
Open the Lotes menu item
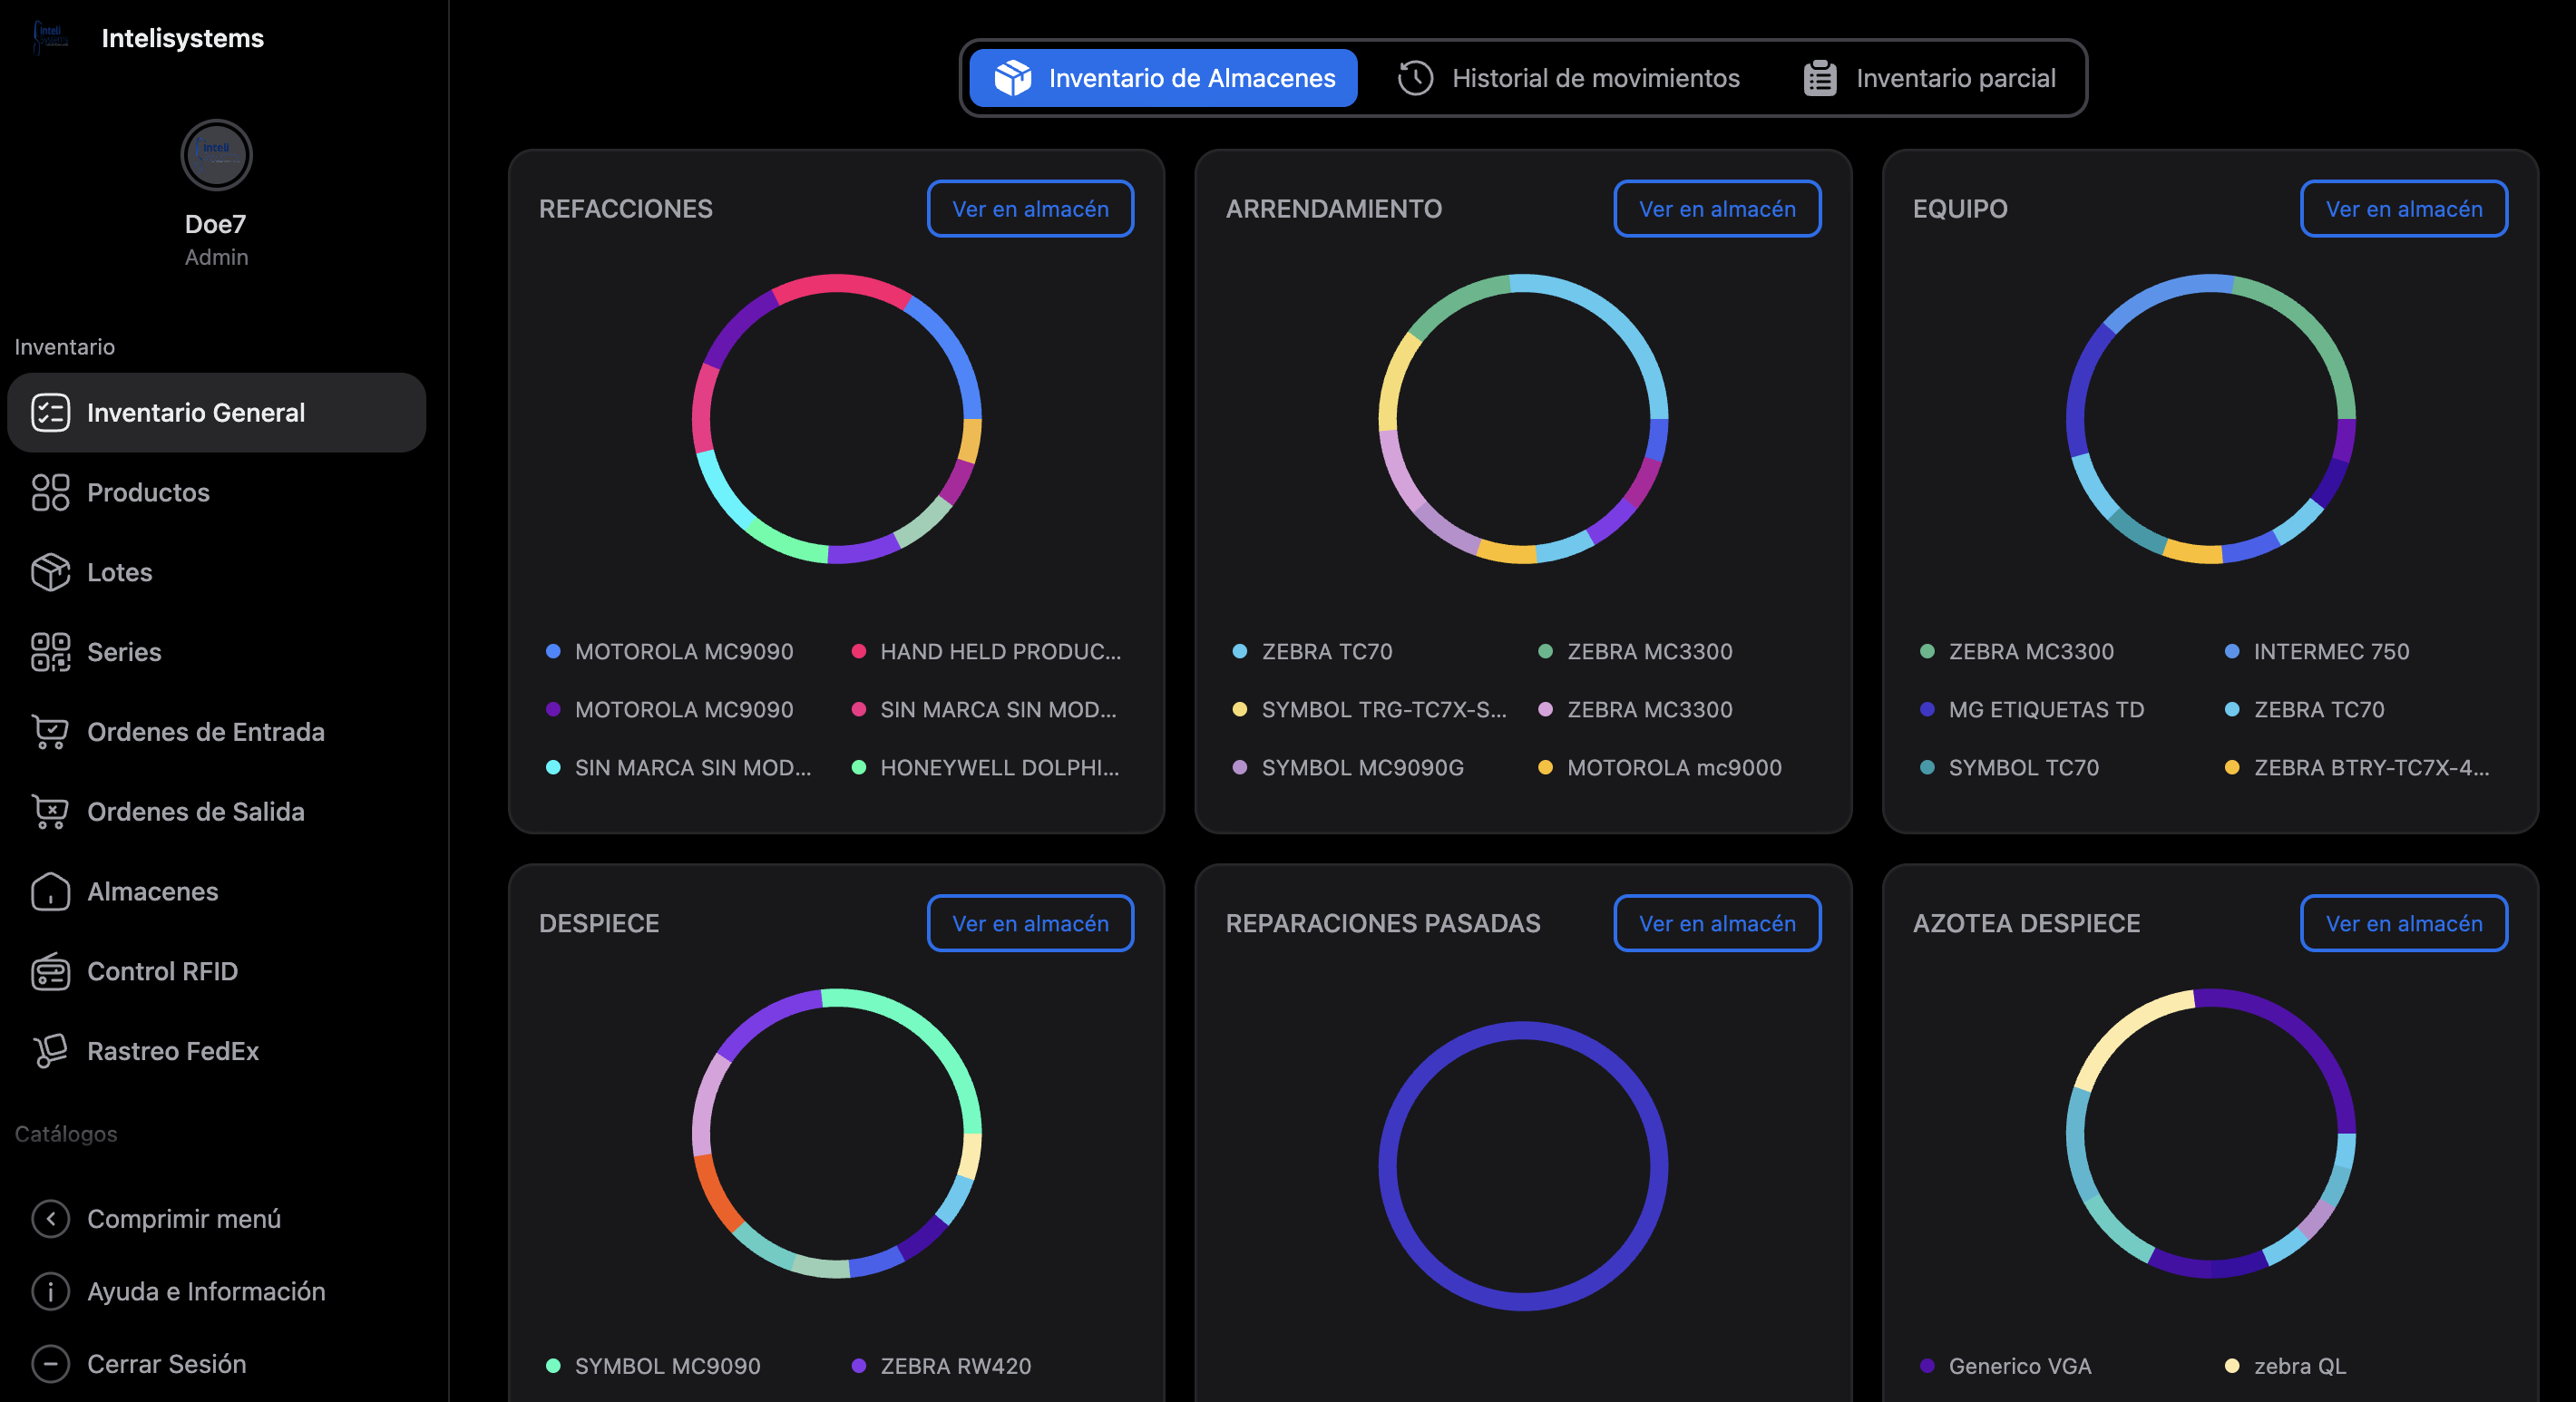coord(217,572)
